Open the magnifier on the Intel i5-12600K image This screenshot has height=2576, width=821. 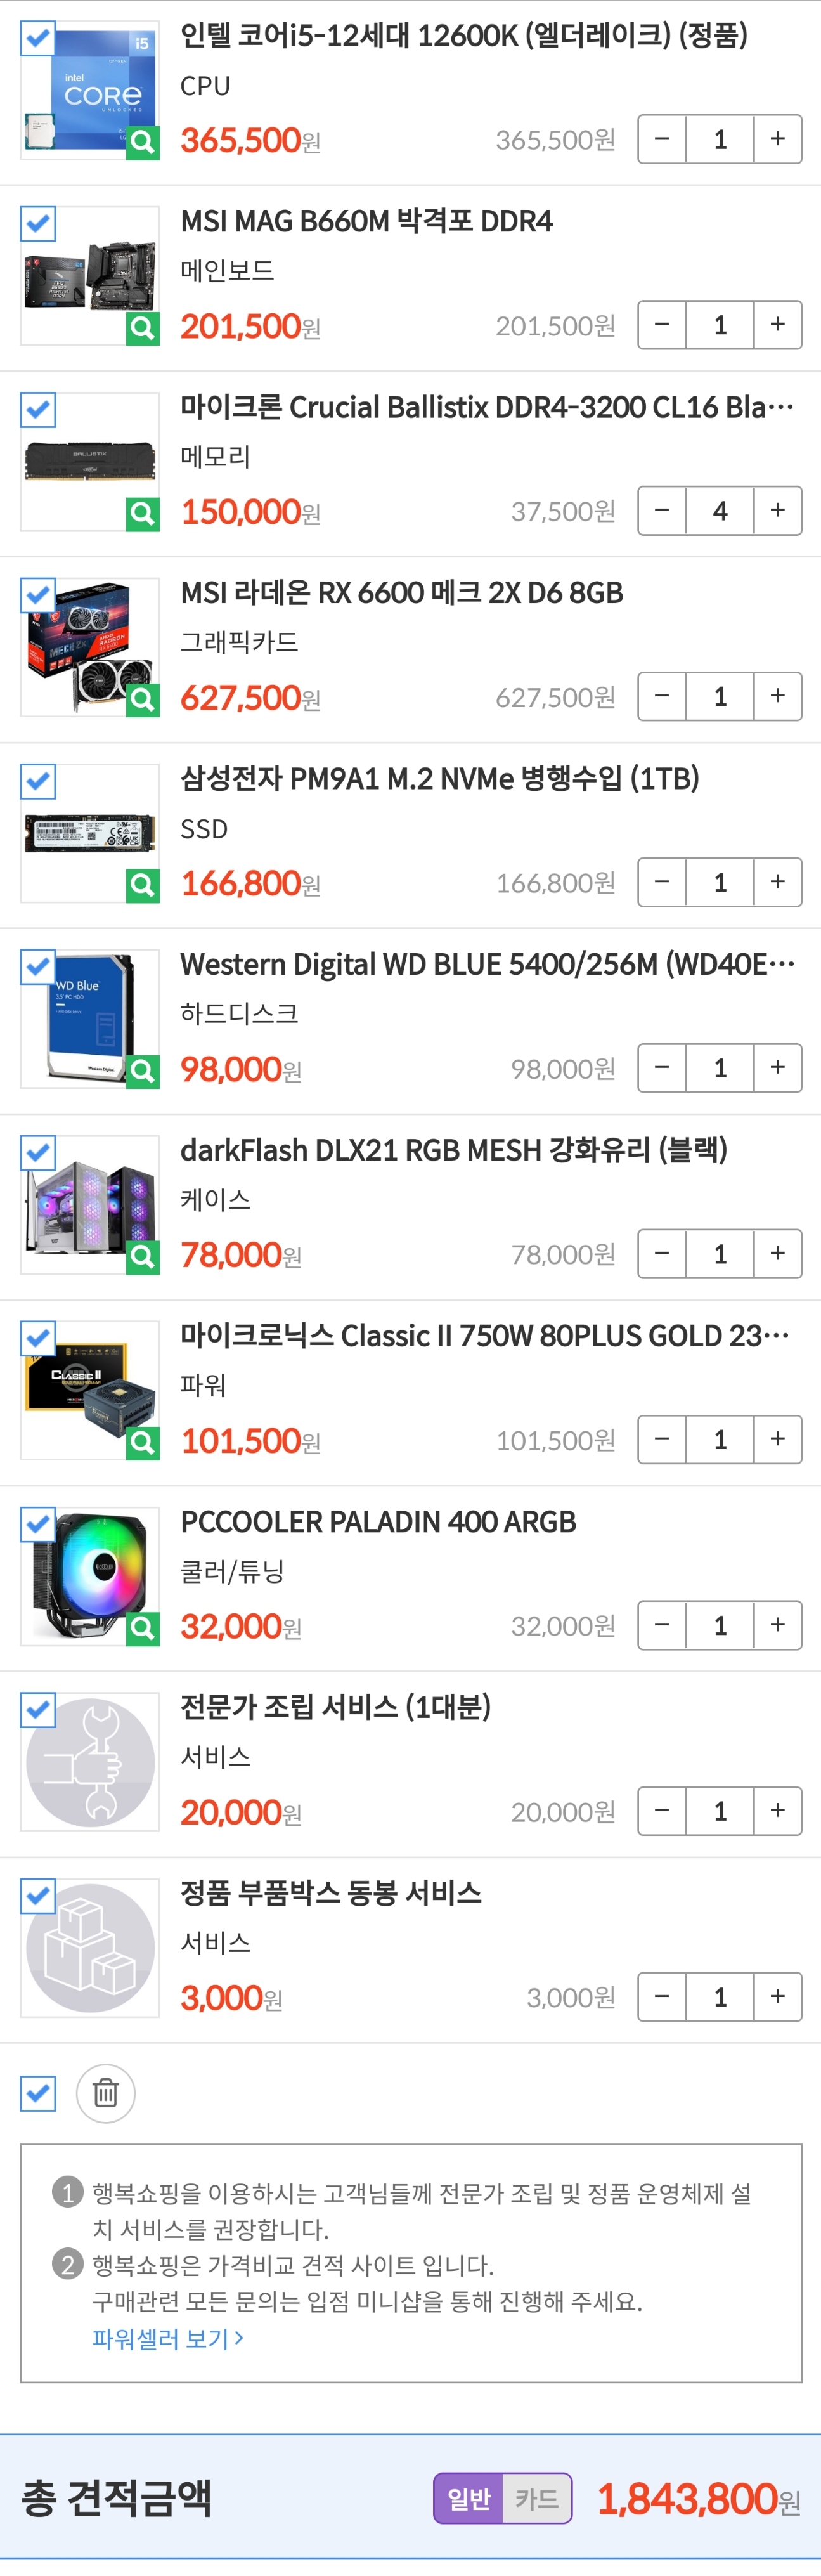(x=143, y=142)
